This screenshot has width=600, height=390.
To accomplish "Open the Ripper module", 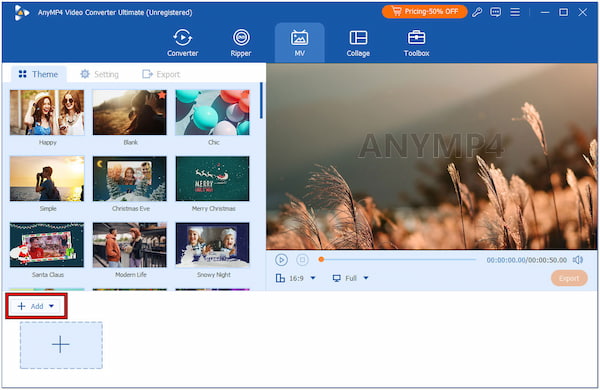I will [x=241, y=43].
